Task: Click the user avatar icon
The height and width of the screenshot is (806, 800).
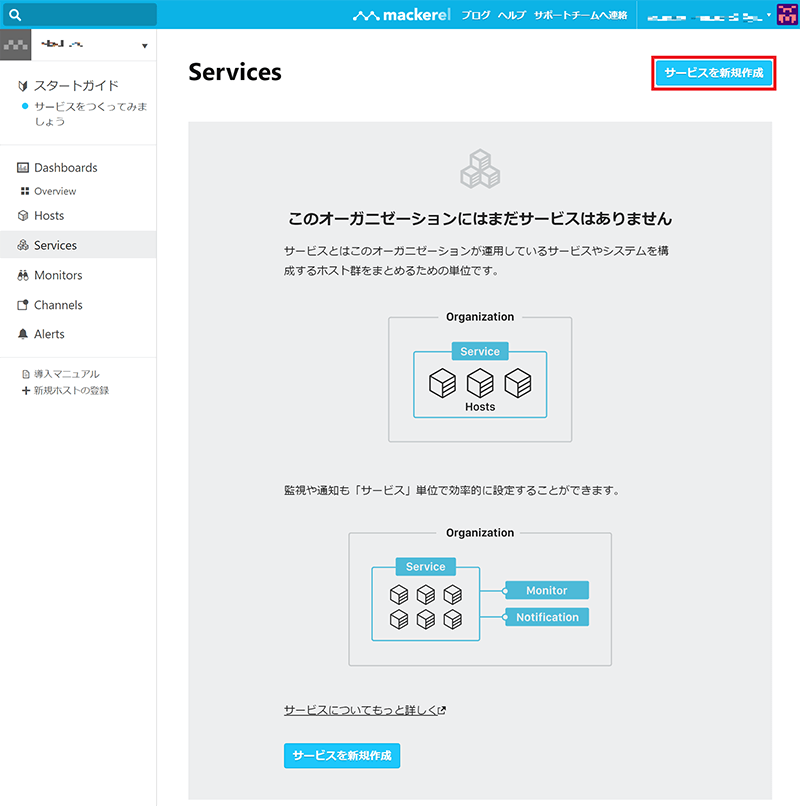Action: pyautogui.click(x=786, y=15)
